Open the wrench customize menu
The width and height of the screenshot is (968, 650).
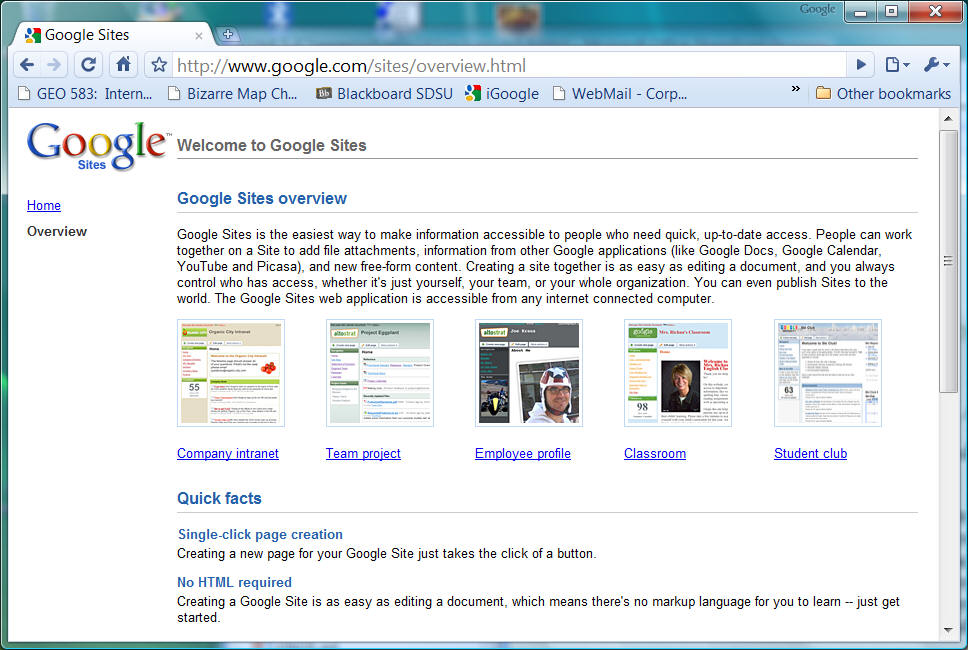937,64
